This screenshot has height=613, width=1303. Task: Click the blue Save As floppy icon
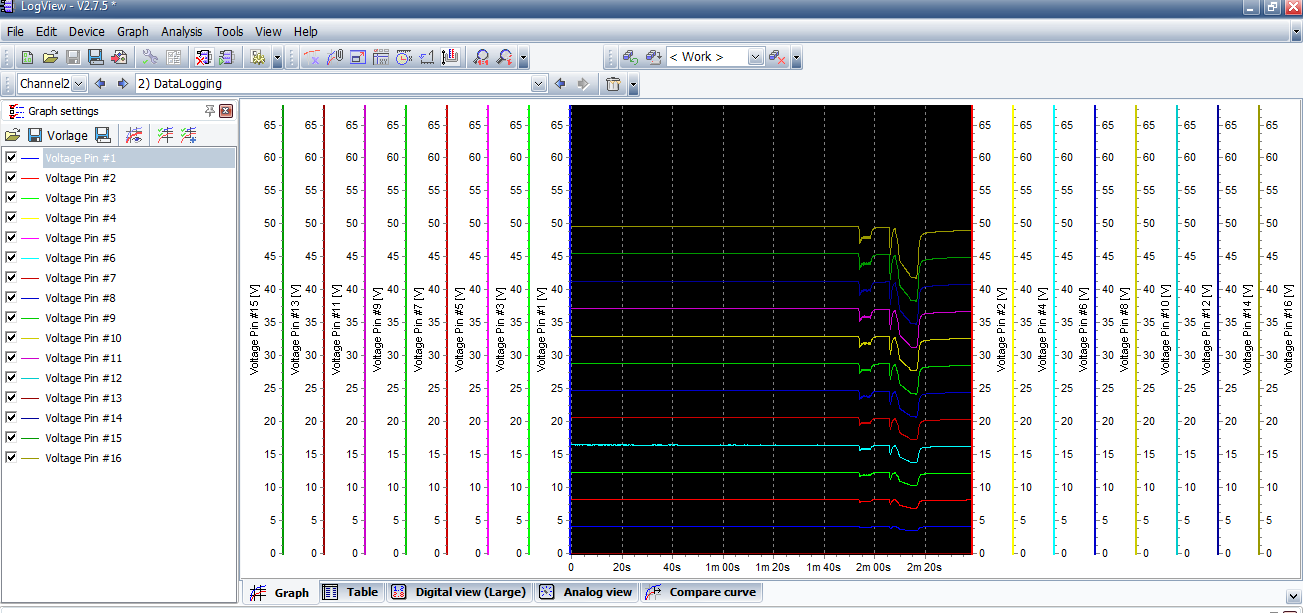[96, 57]
